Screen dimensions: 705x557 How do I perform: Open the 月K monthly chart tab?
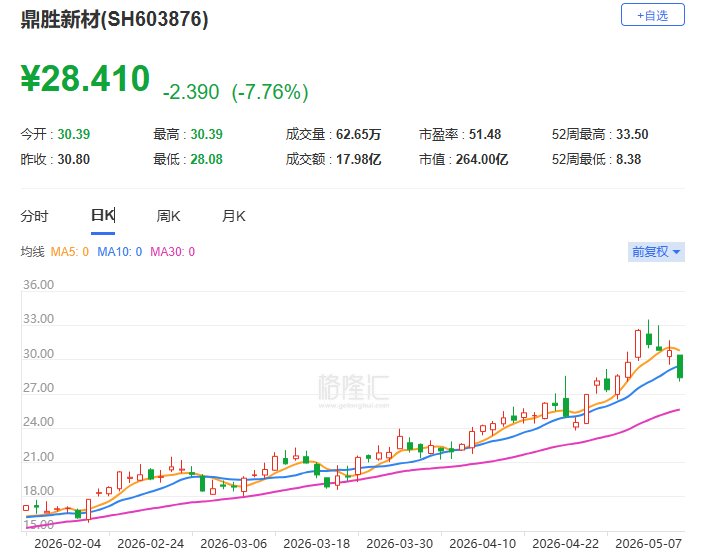(x=234, y=216)
